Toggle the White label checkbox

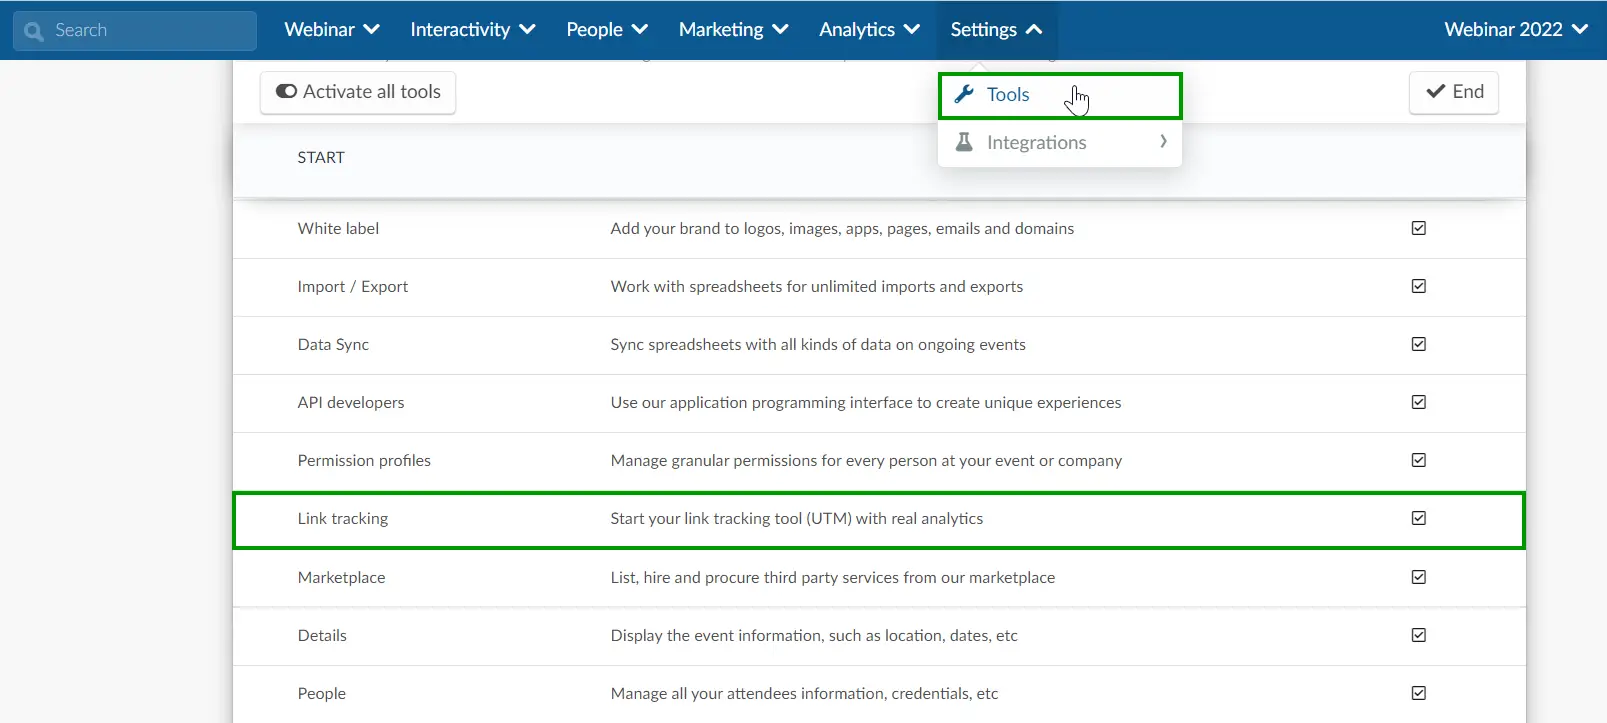coord(1418,228)
